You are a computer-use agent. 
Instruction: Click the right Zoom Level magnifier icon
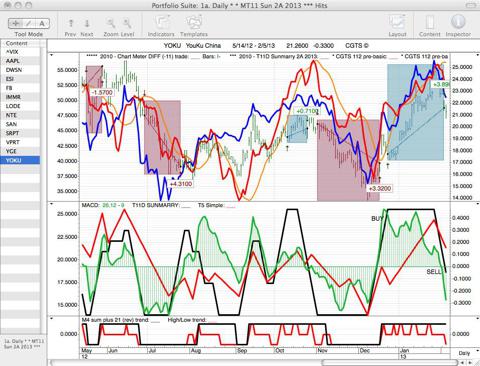tap(127, 23)
